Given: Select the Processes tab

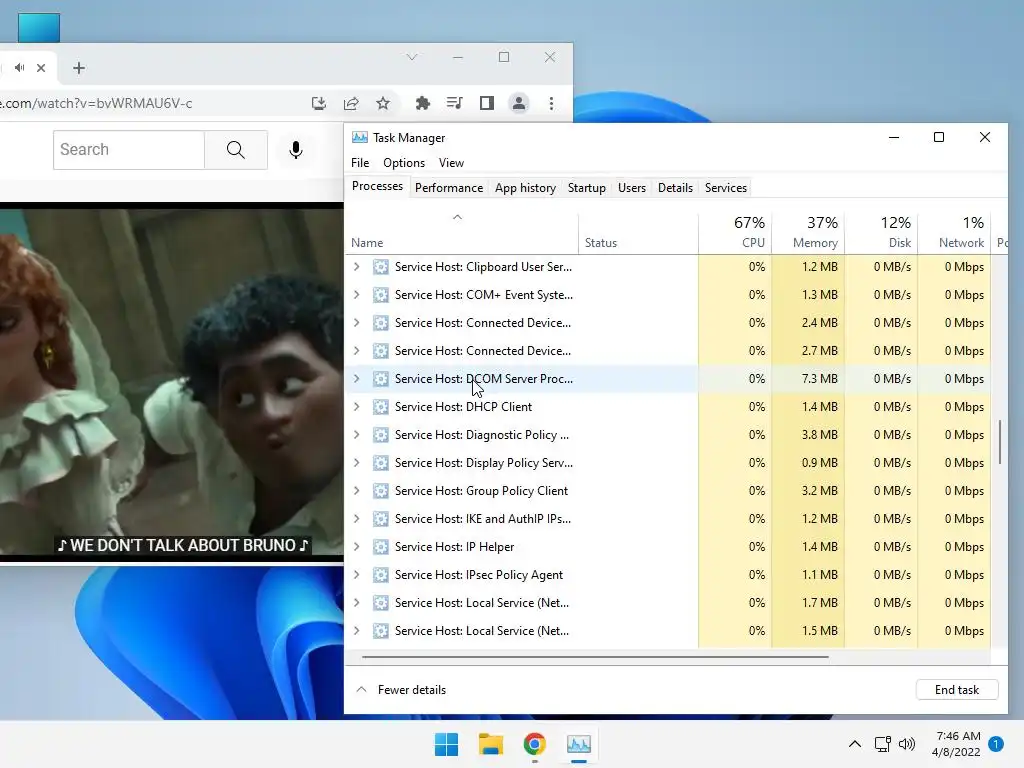Looking at the screenshot, I should pos(377,186).
